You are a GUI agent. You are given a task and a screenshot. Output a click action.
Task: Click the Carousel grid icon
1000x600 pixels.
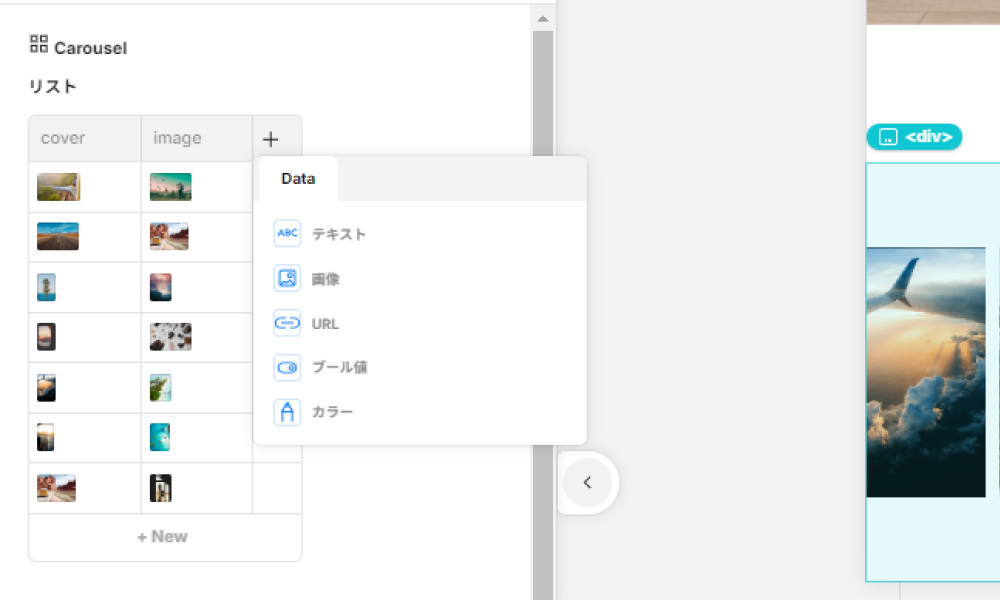tap(39, 44)
